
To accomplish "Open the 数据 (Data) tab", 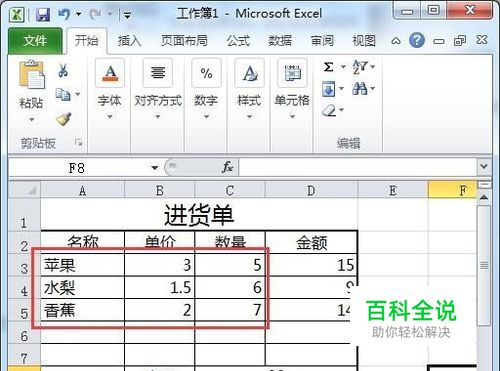I will point(280,41).
